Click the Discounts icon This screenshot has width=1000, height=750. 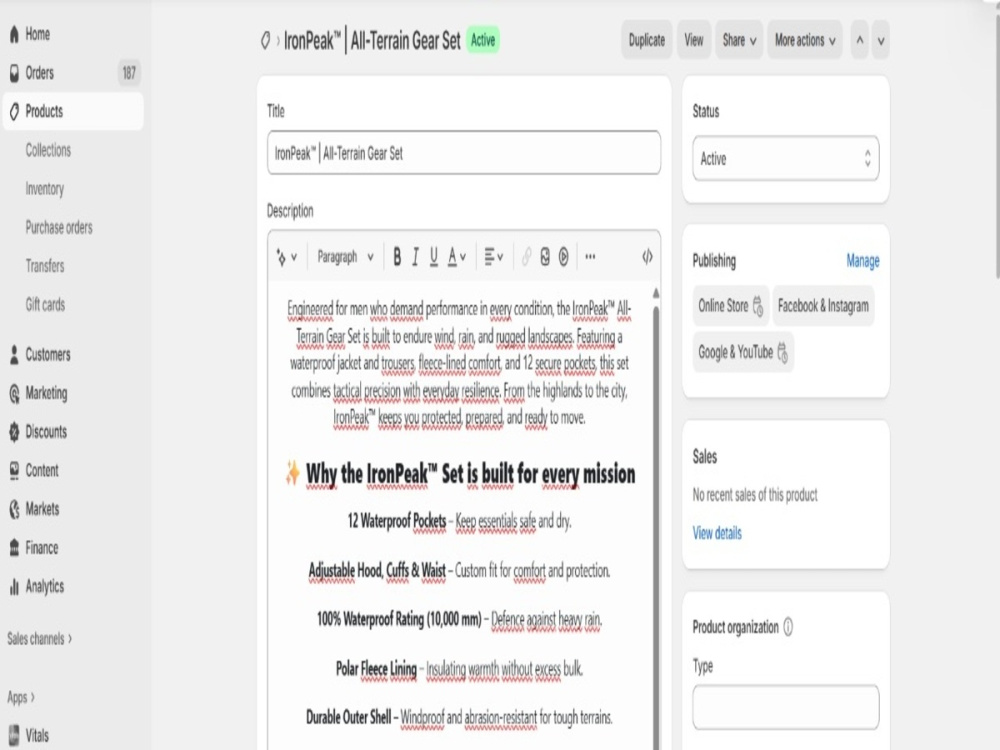[x=14, y=432]
